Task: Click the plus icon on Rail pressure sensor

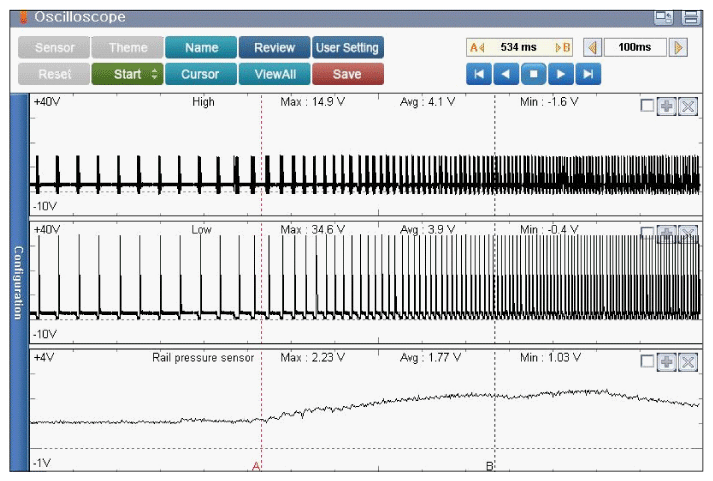Action: point(667,361)
